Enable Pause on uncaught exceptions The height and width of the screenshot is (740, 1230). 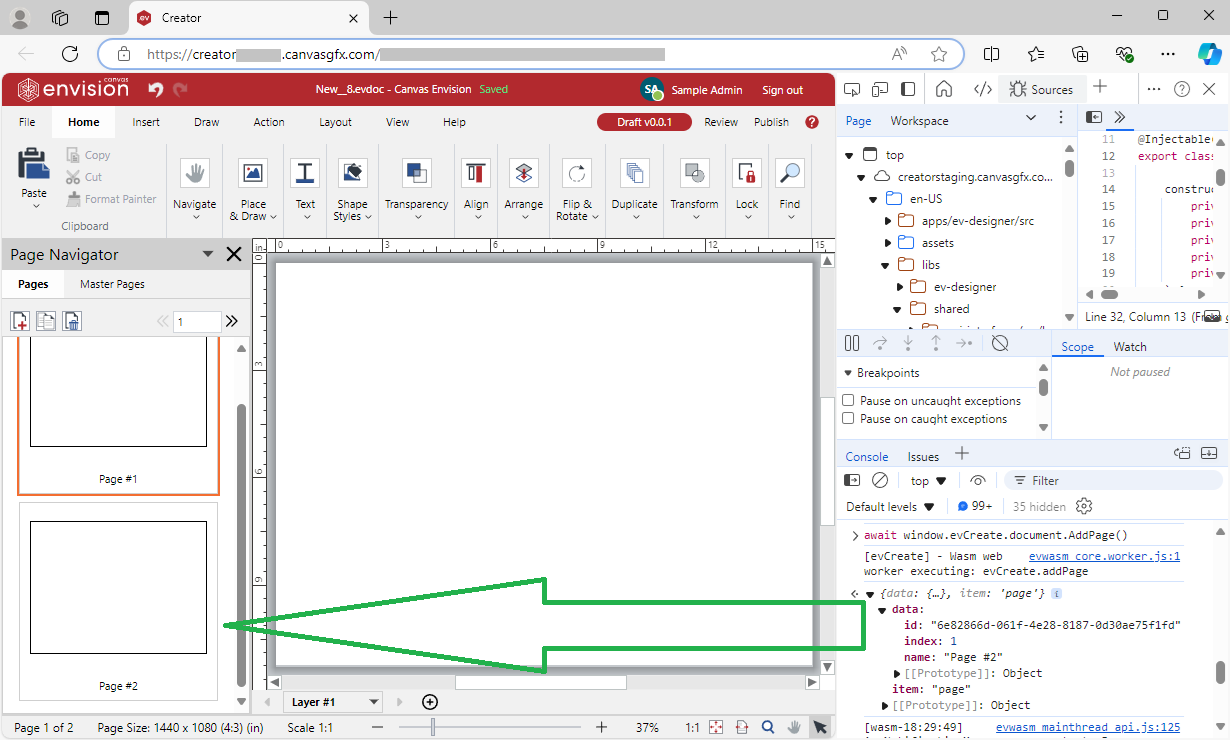[848, 401]
